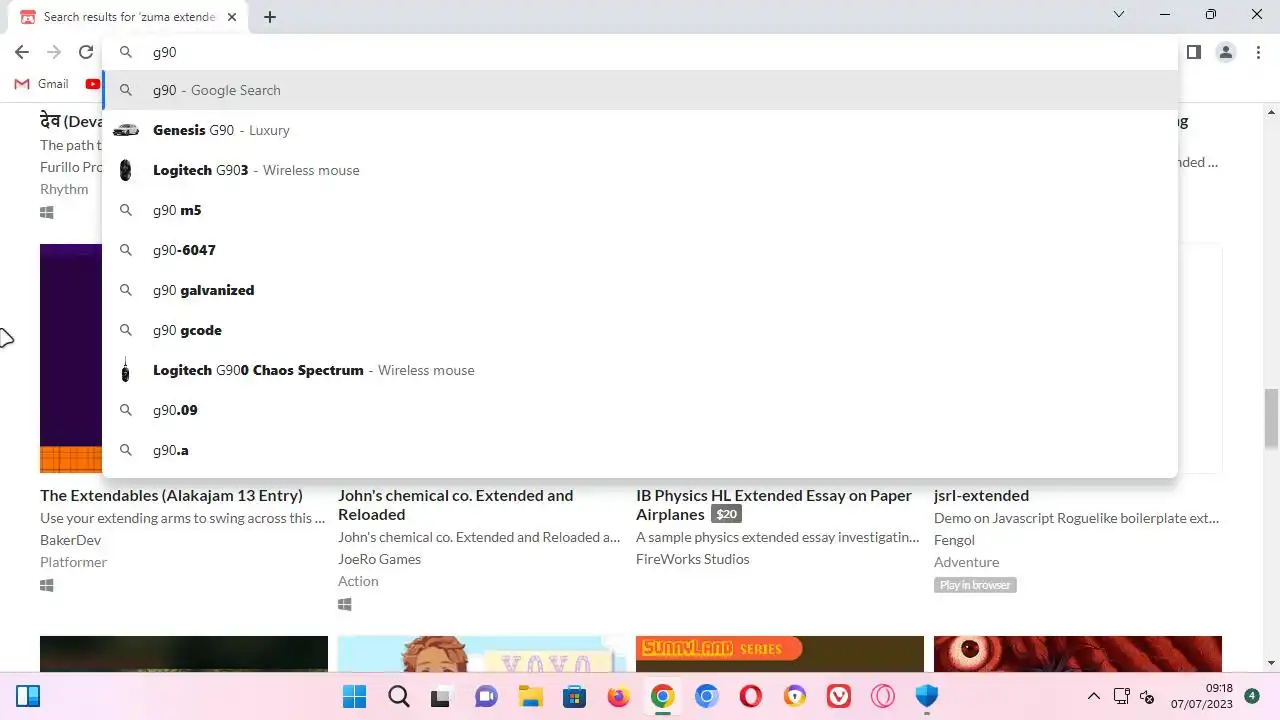Click the BakerDev author link
Viewport: 1280px width, 720px height.
point(70,540)
